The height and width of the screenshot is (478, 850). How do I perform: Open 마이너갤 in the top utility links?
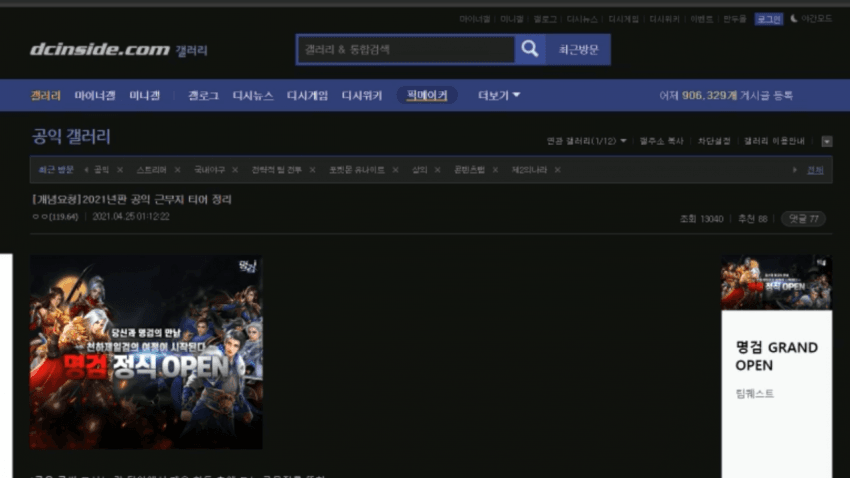pos(475,19)
